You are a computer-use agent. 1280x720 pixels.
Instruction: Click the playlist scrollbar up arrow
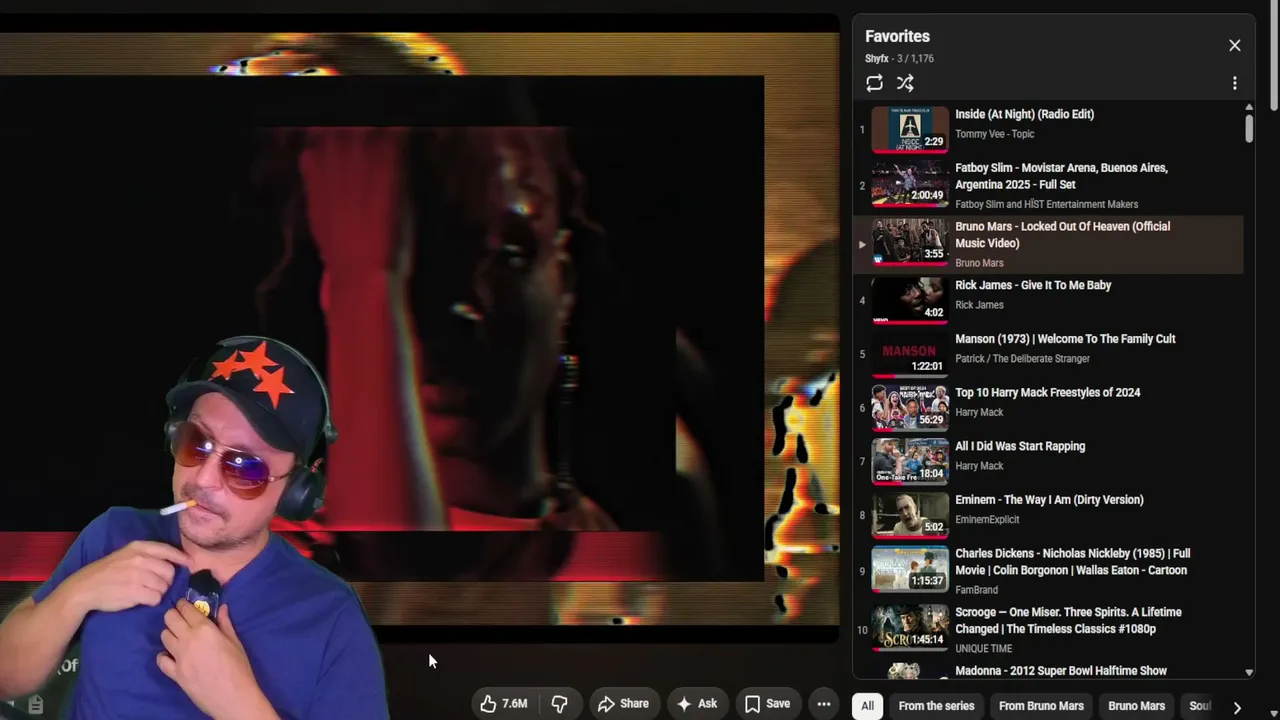pyautogui.click(x=1249, y=107)
